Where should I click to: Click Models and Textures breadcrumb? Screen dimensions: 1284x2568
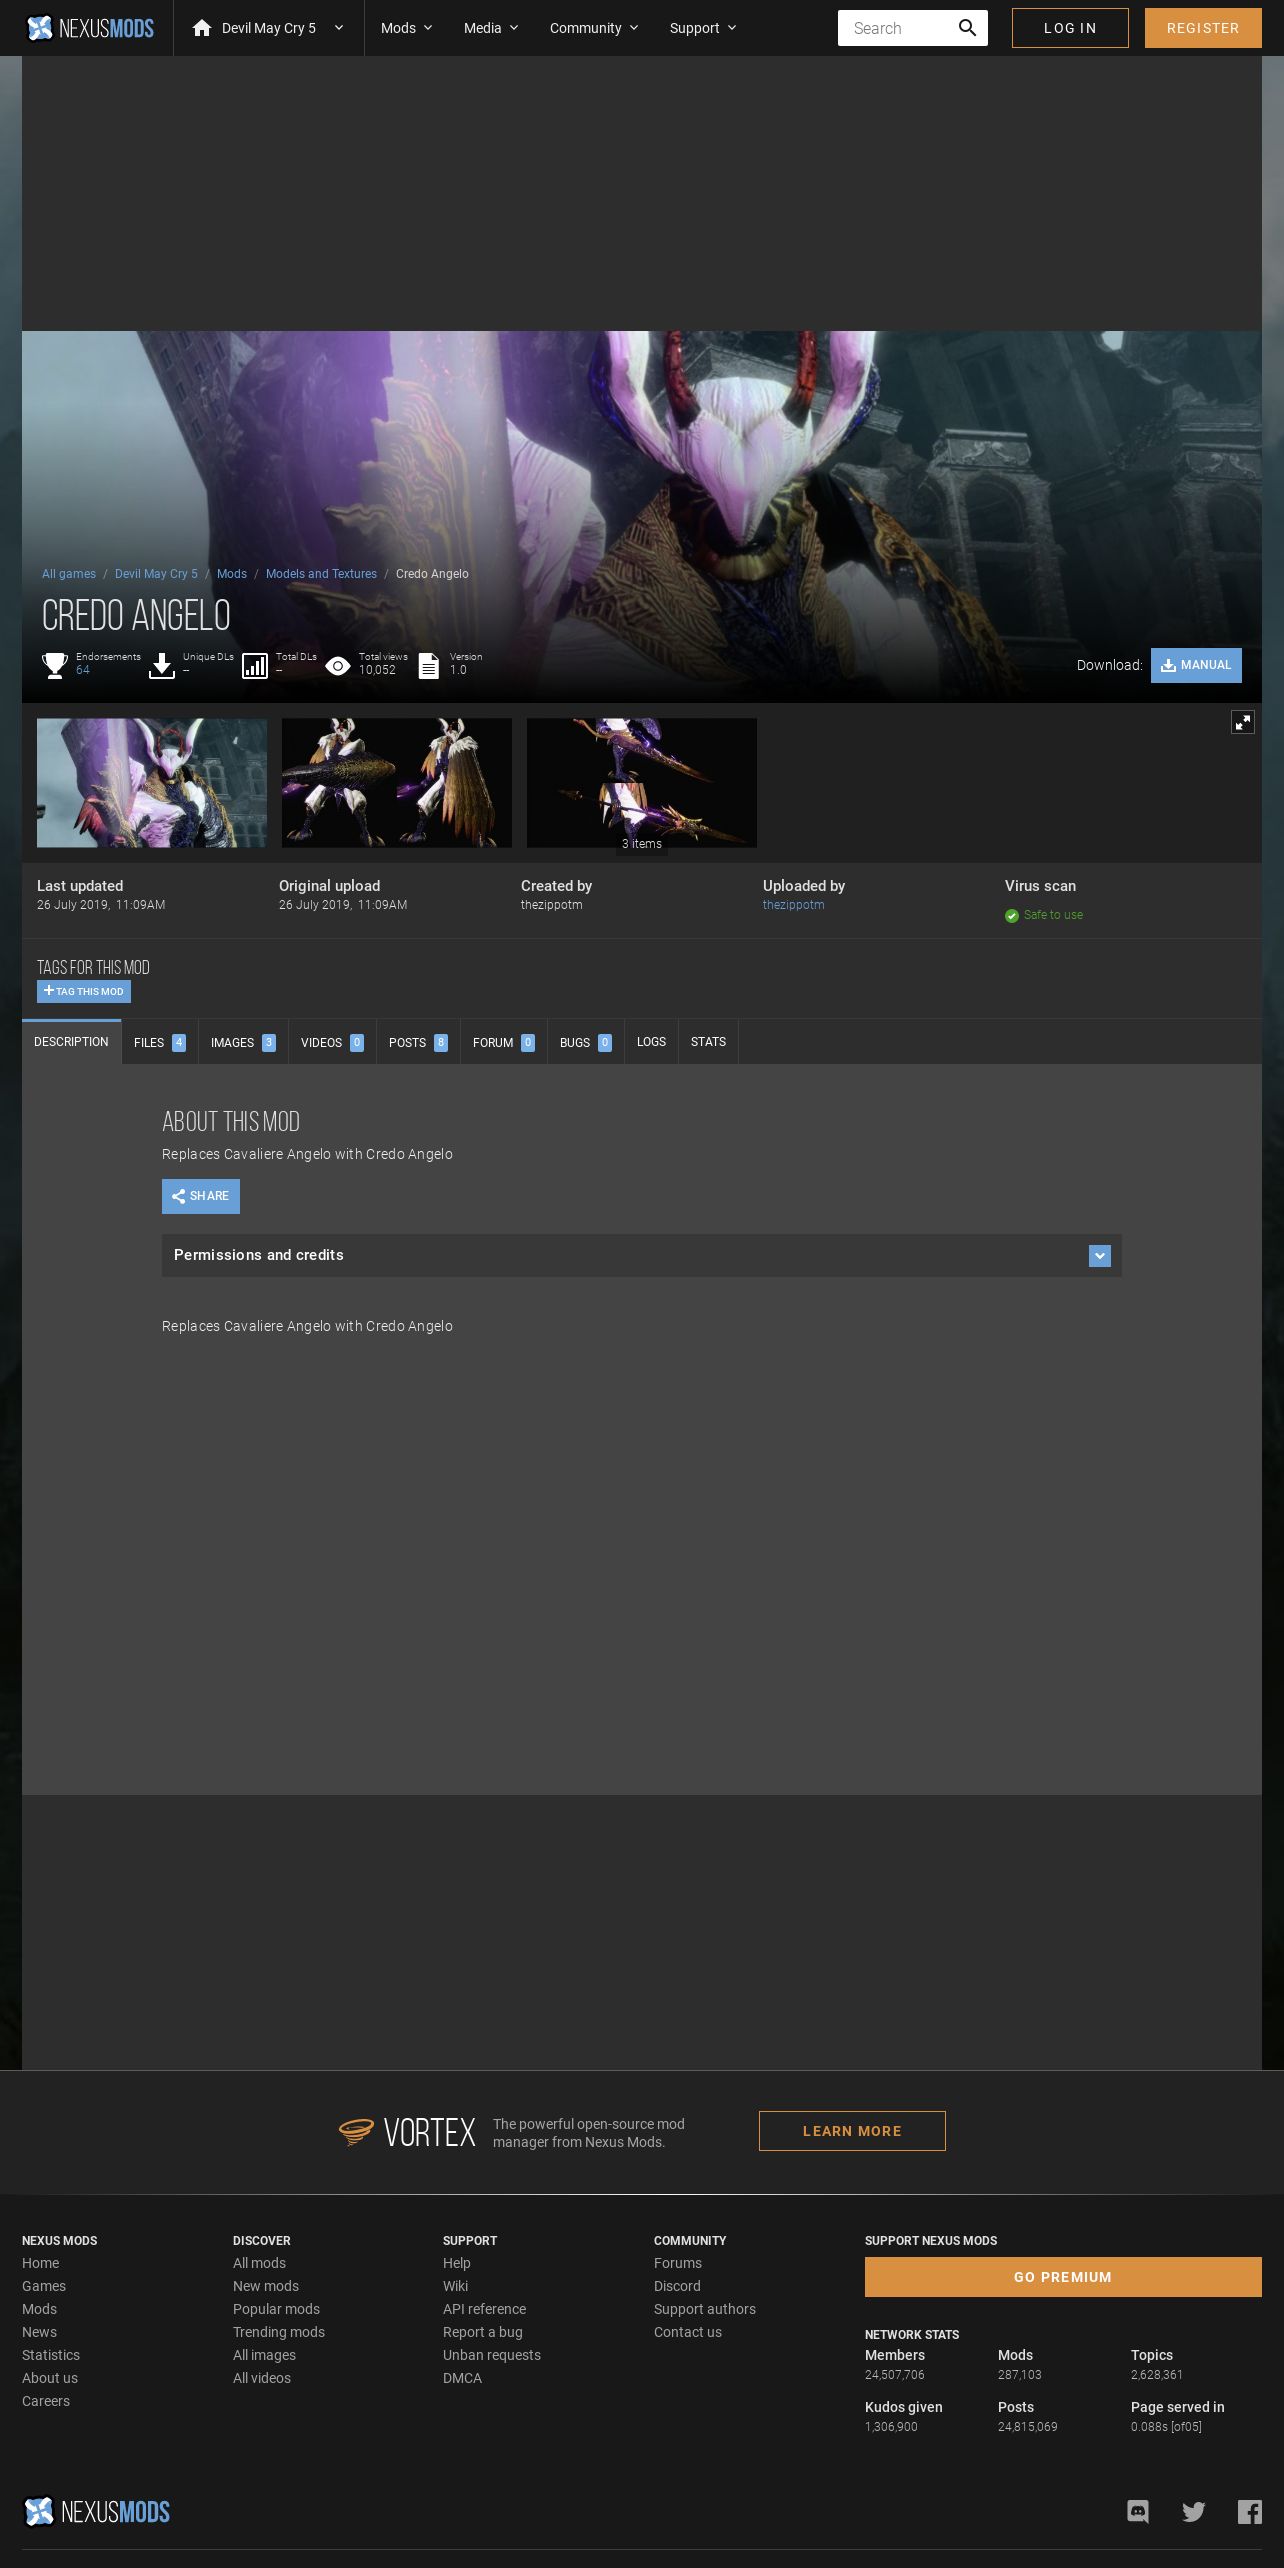tap(321, 574)
